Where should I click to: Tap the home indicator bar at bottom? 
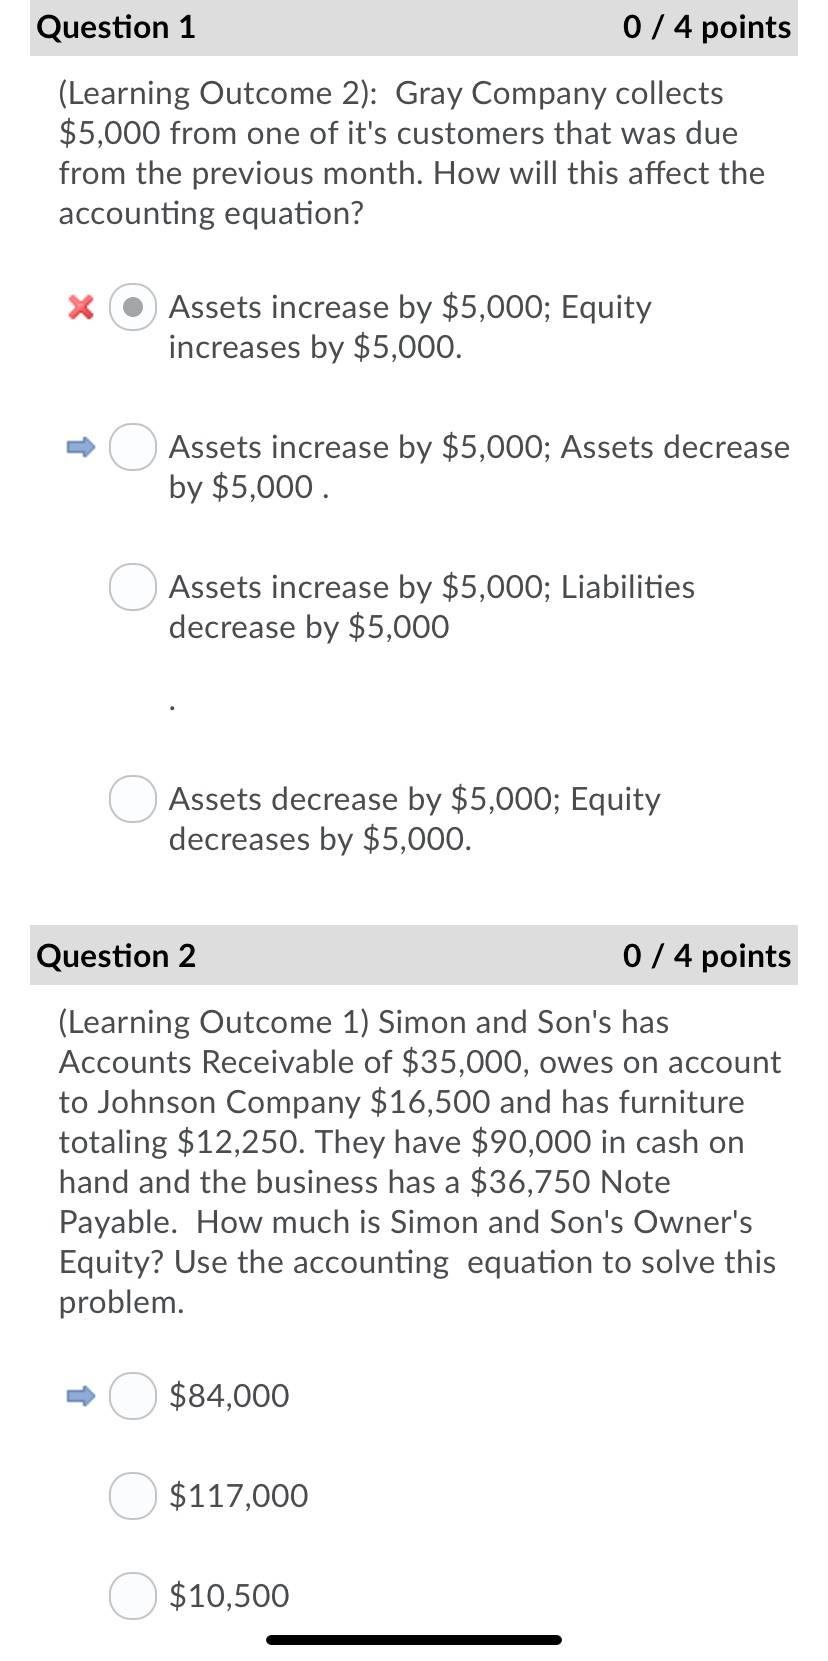tap(414, 1640)
